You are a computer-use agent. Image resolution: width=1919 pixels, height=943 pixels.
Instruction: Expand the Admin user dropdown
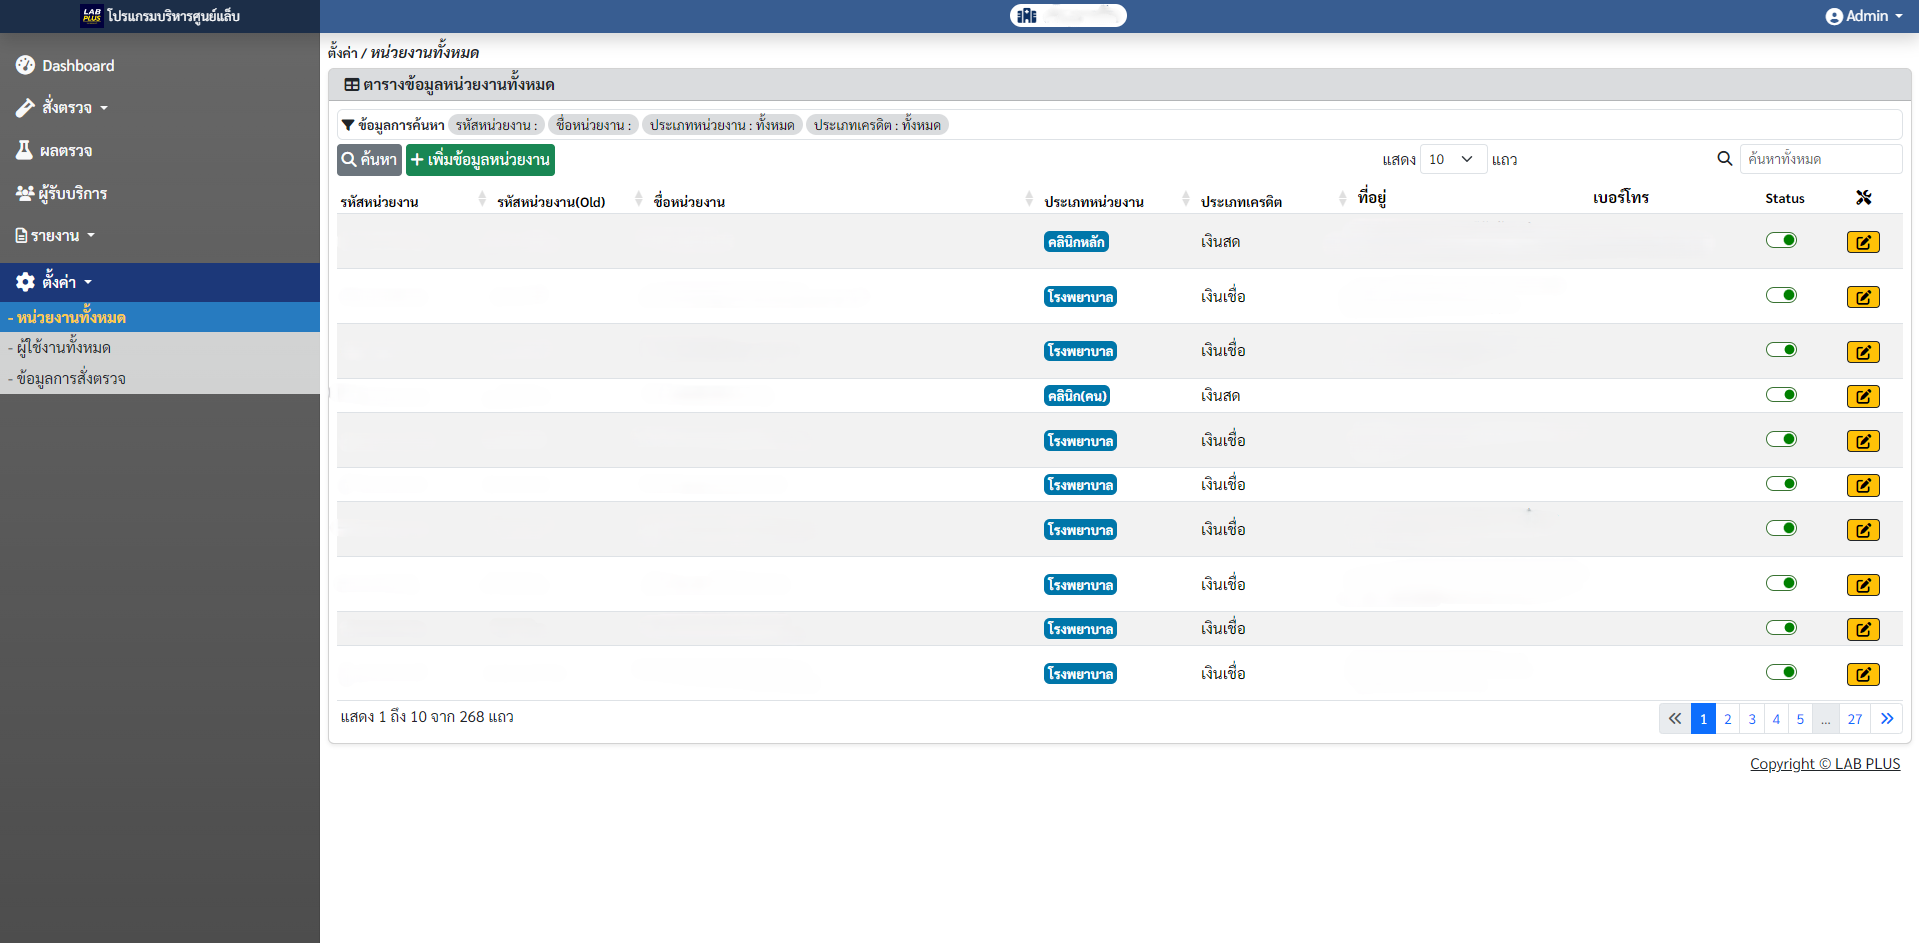click(x=1863, y=16)
